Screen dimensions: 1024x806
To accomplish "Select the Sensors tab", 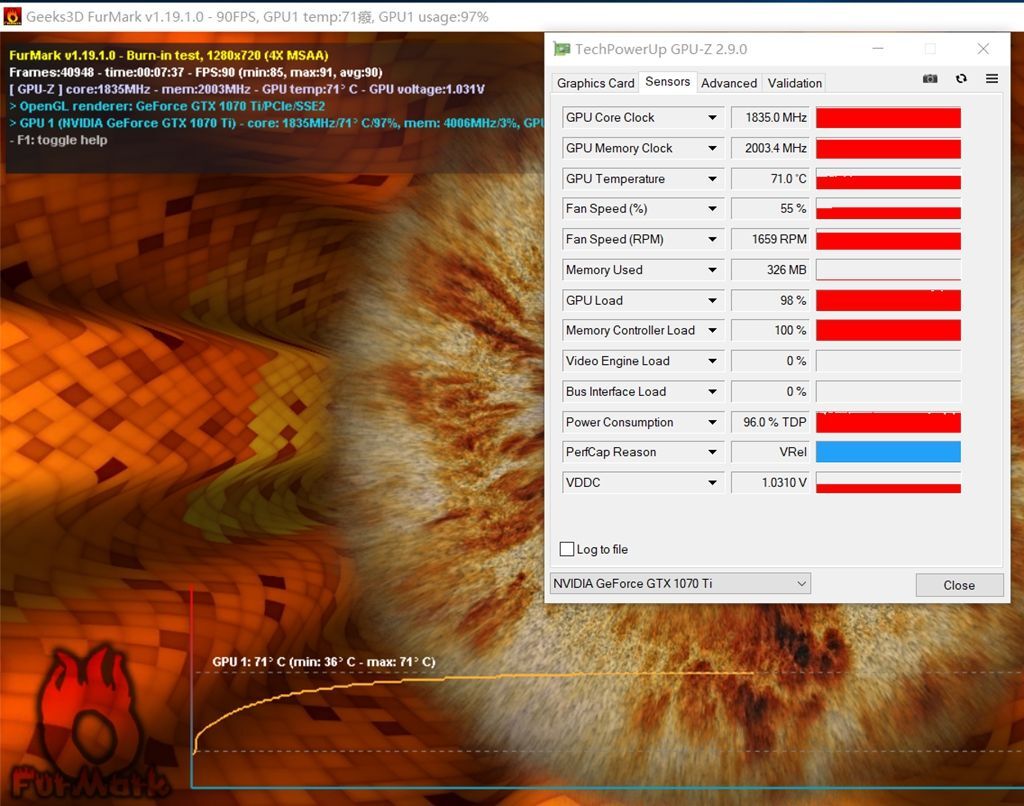I will pyautogui.click(x=667, y=82).
